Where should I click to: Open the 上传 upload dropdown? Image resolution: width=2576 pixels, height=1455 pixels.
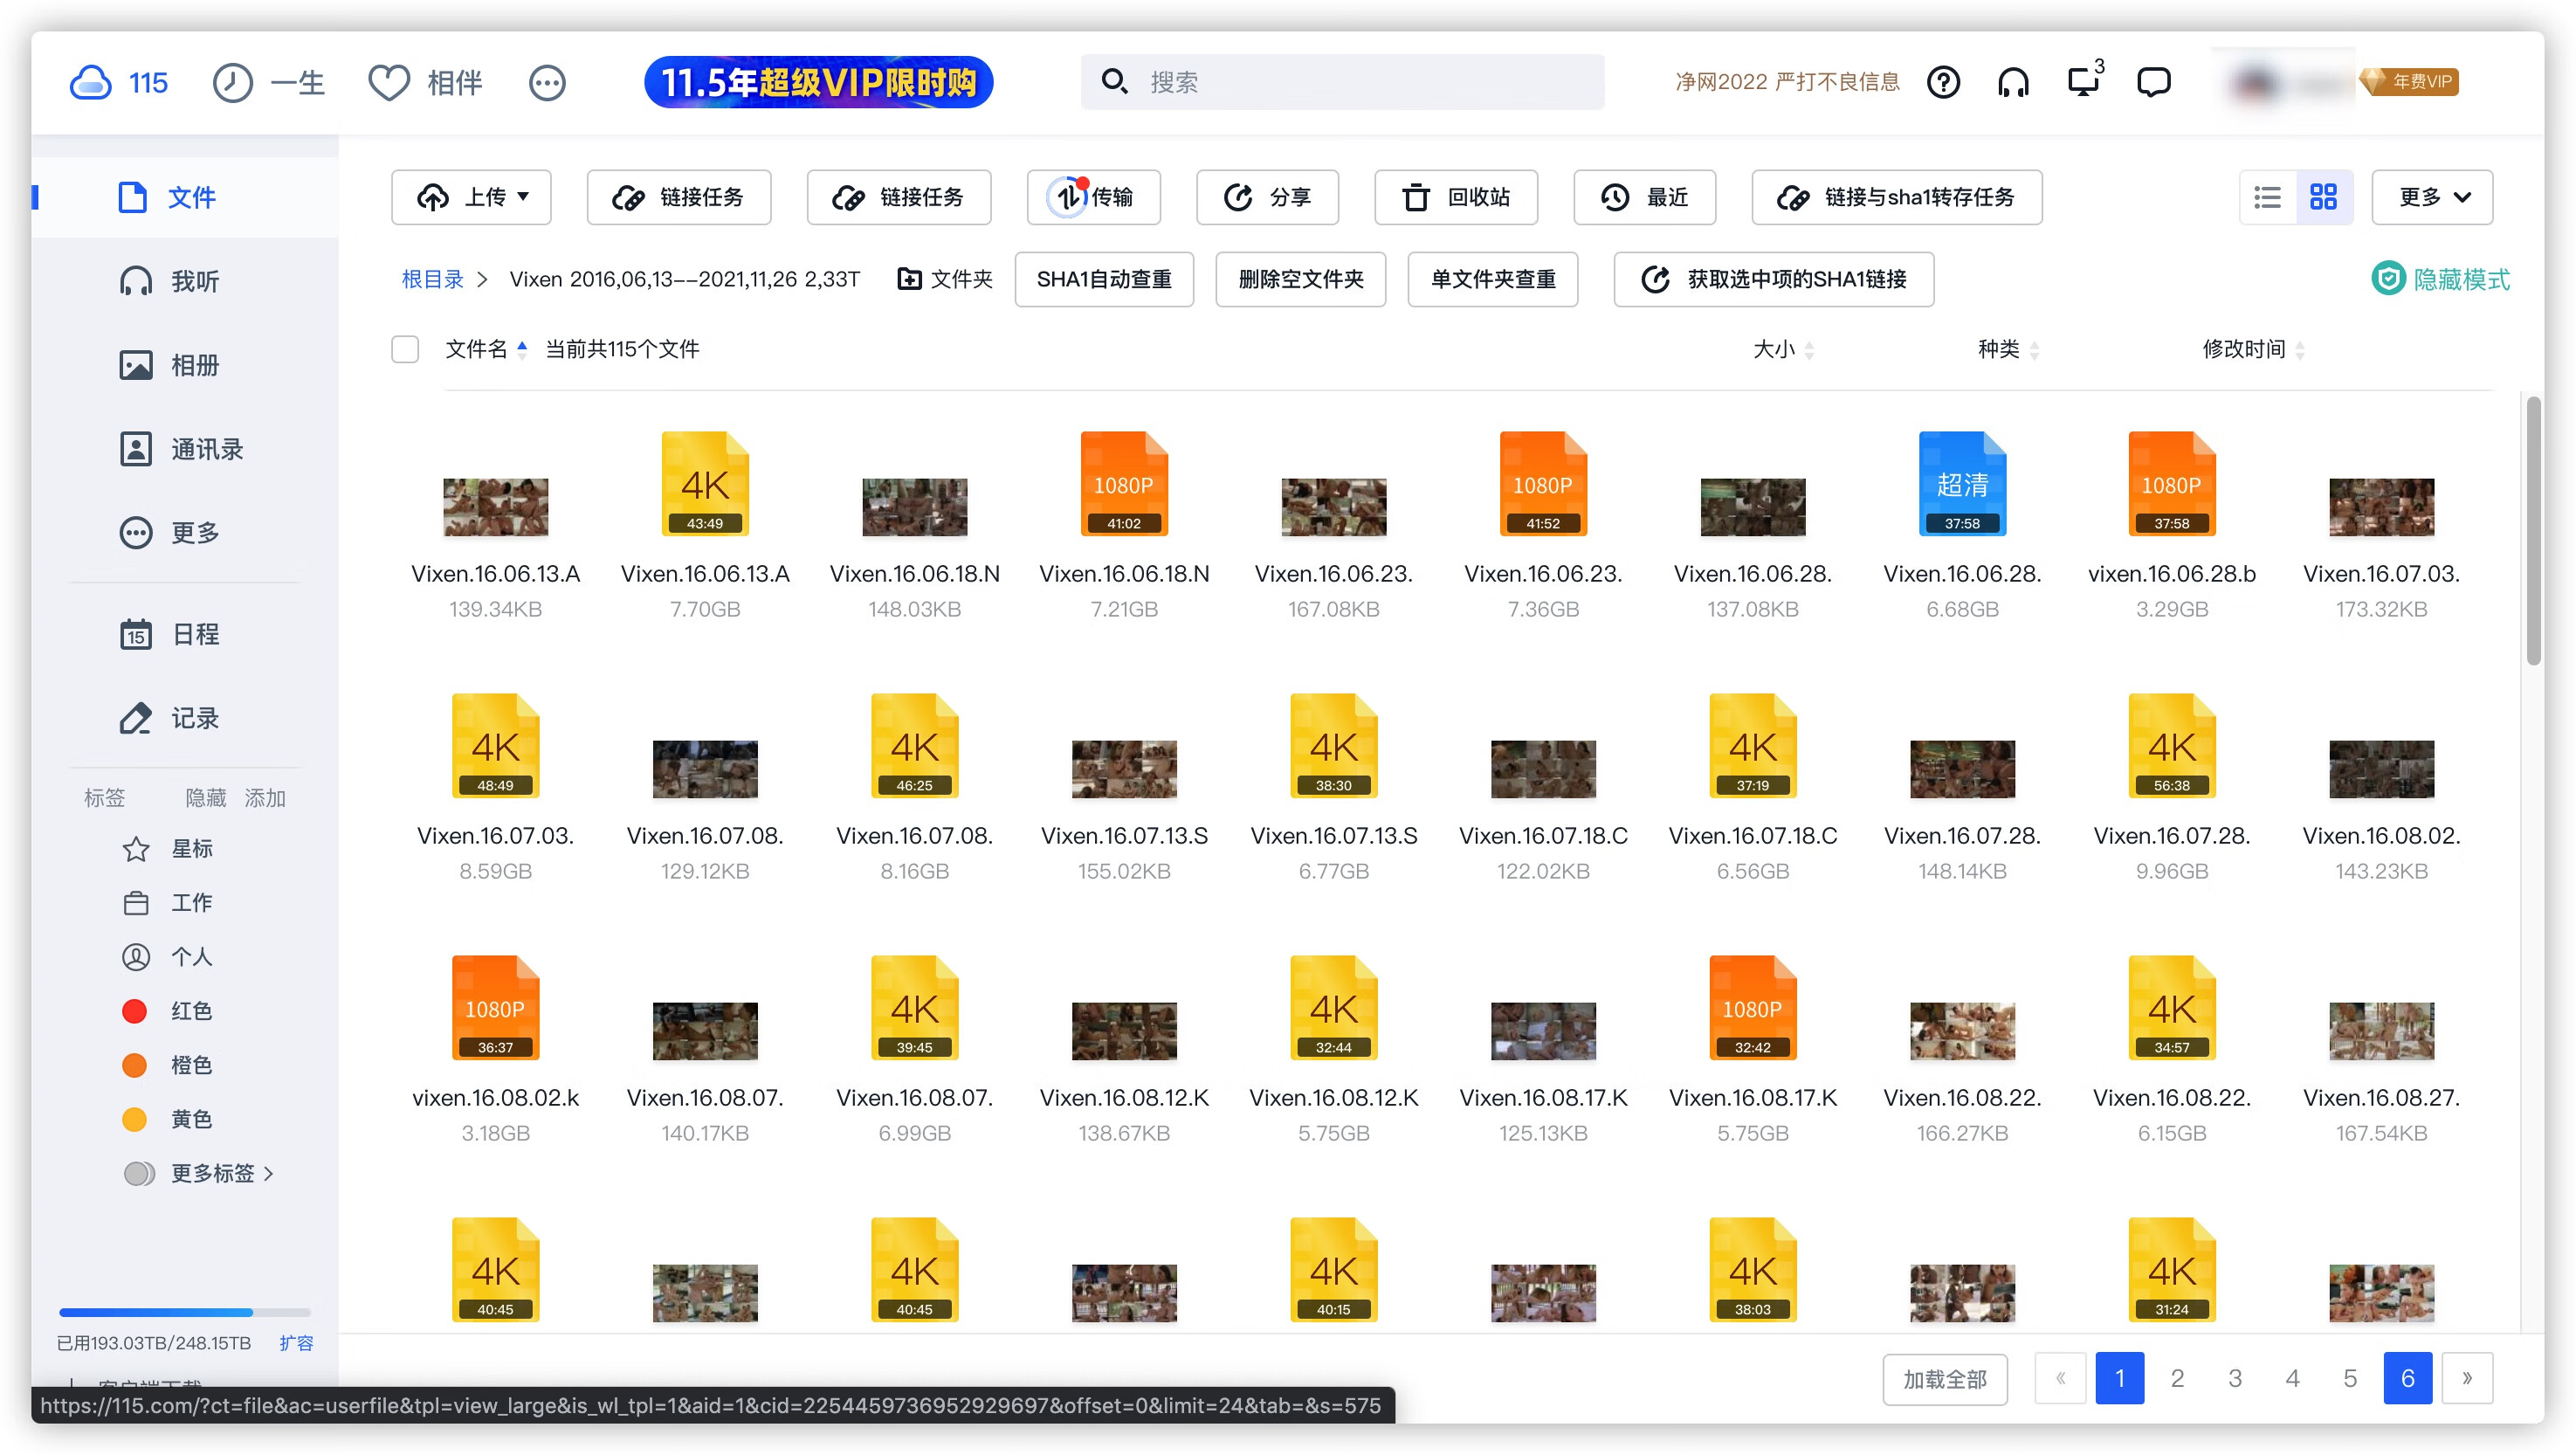point(471,197)
